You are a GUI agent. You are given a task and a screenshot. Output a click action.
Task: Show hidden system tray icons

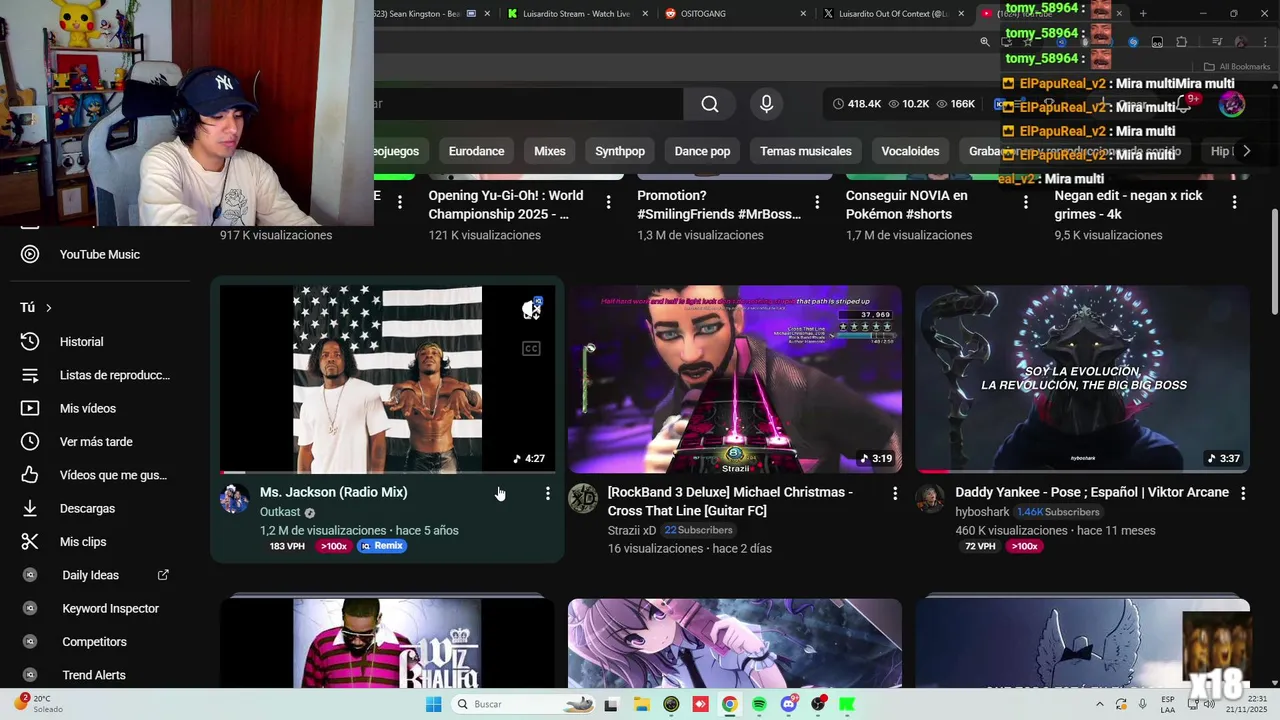click(x=1100, y=704)
